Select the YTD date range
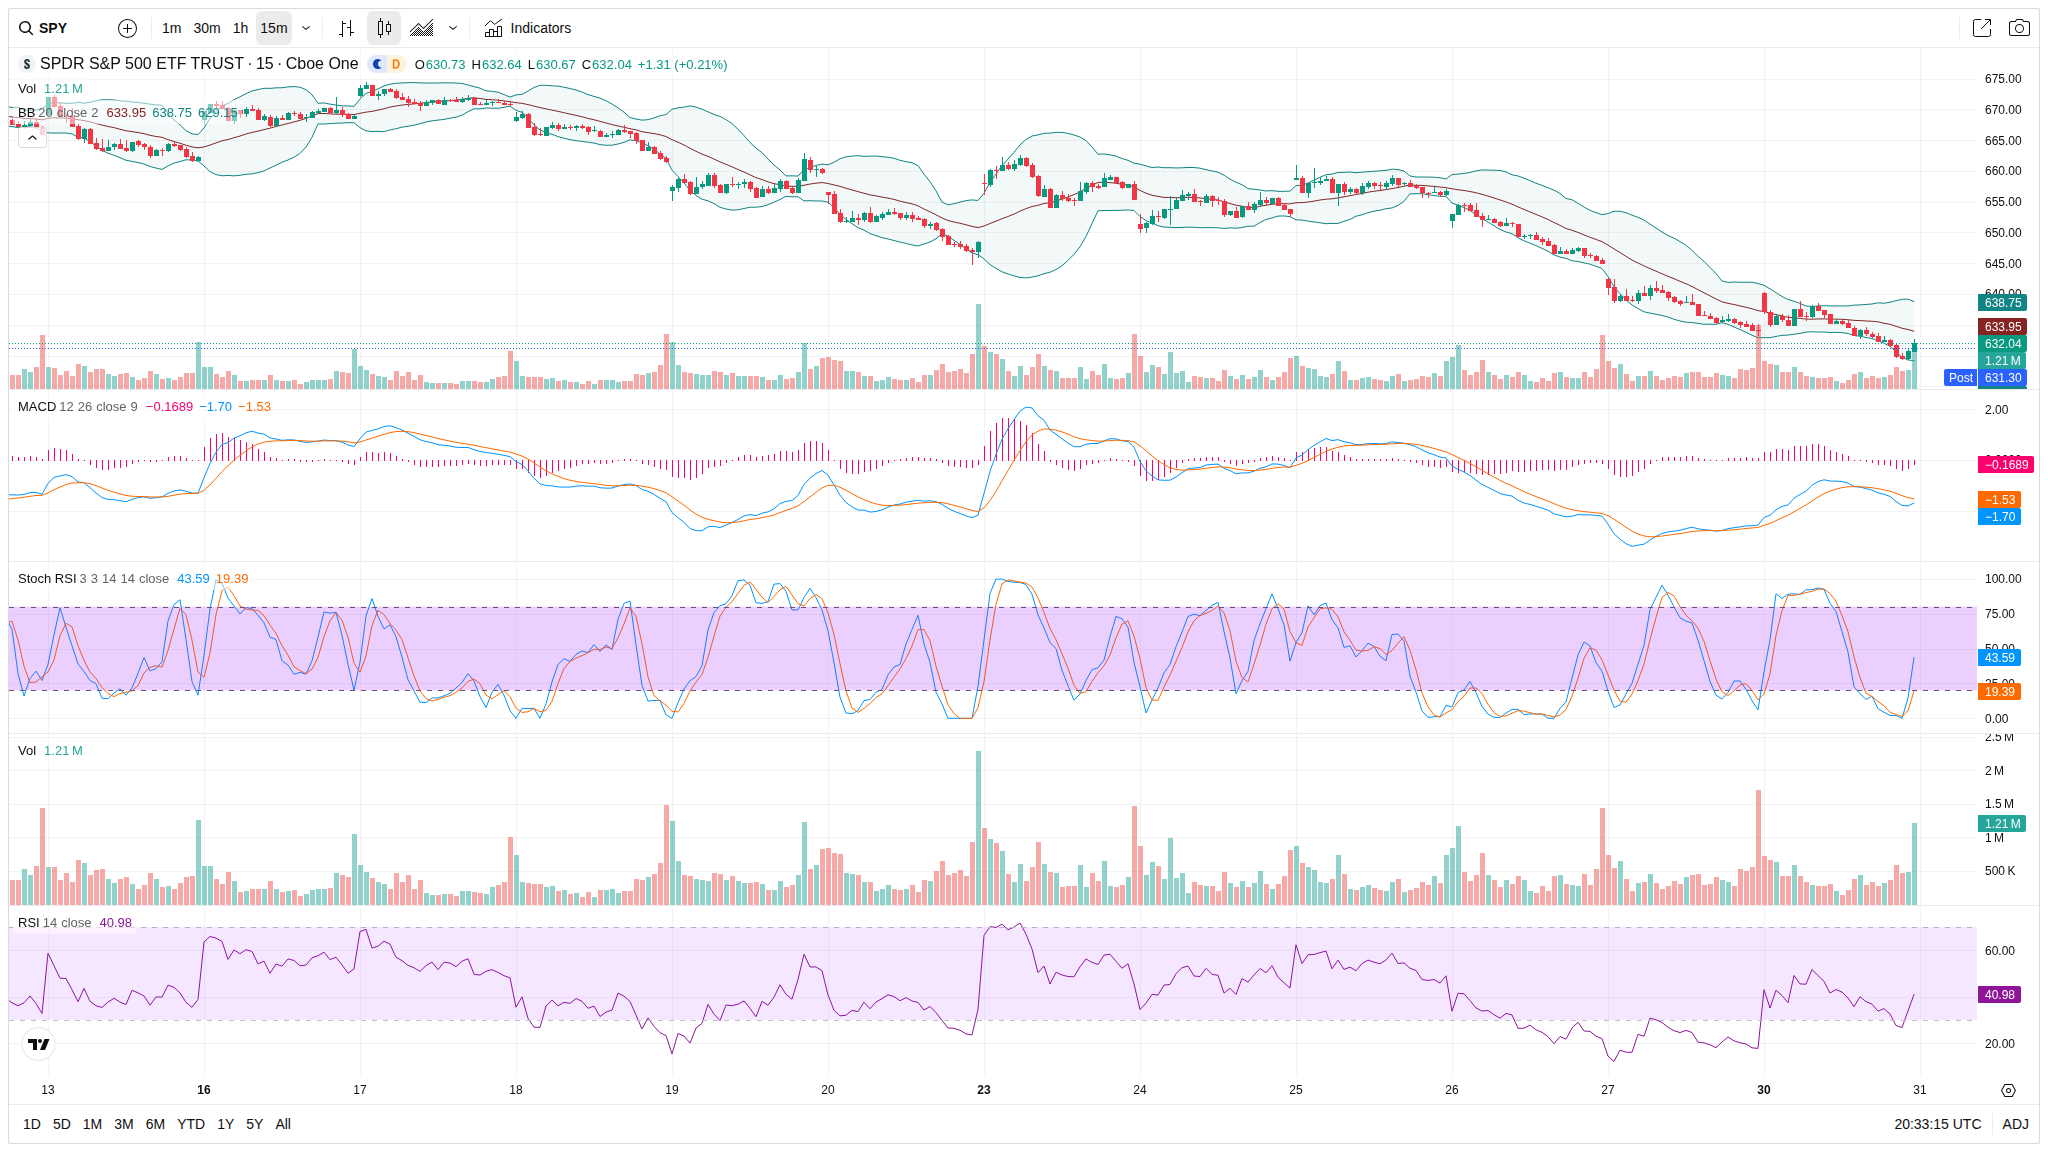Image resolution: width=2048 pixels, height=1152 pixels. (190, 1124)
